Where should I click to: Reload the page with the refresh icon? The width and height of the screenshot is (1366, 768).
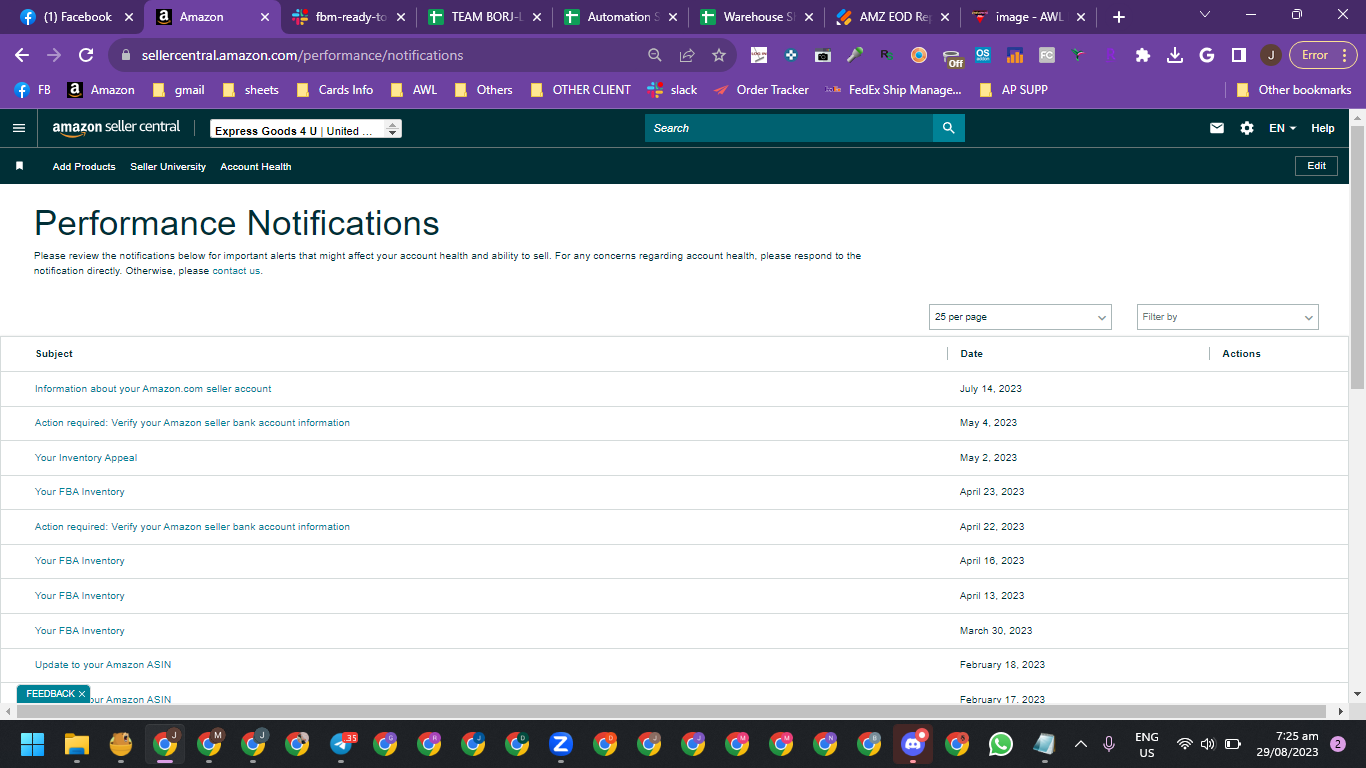[x=86, y=55]
